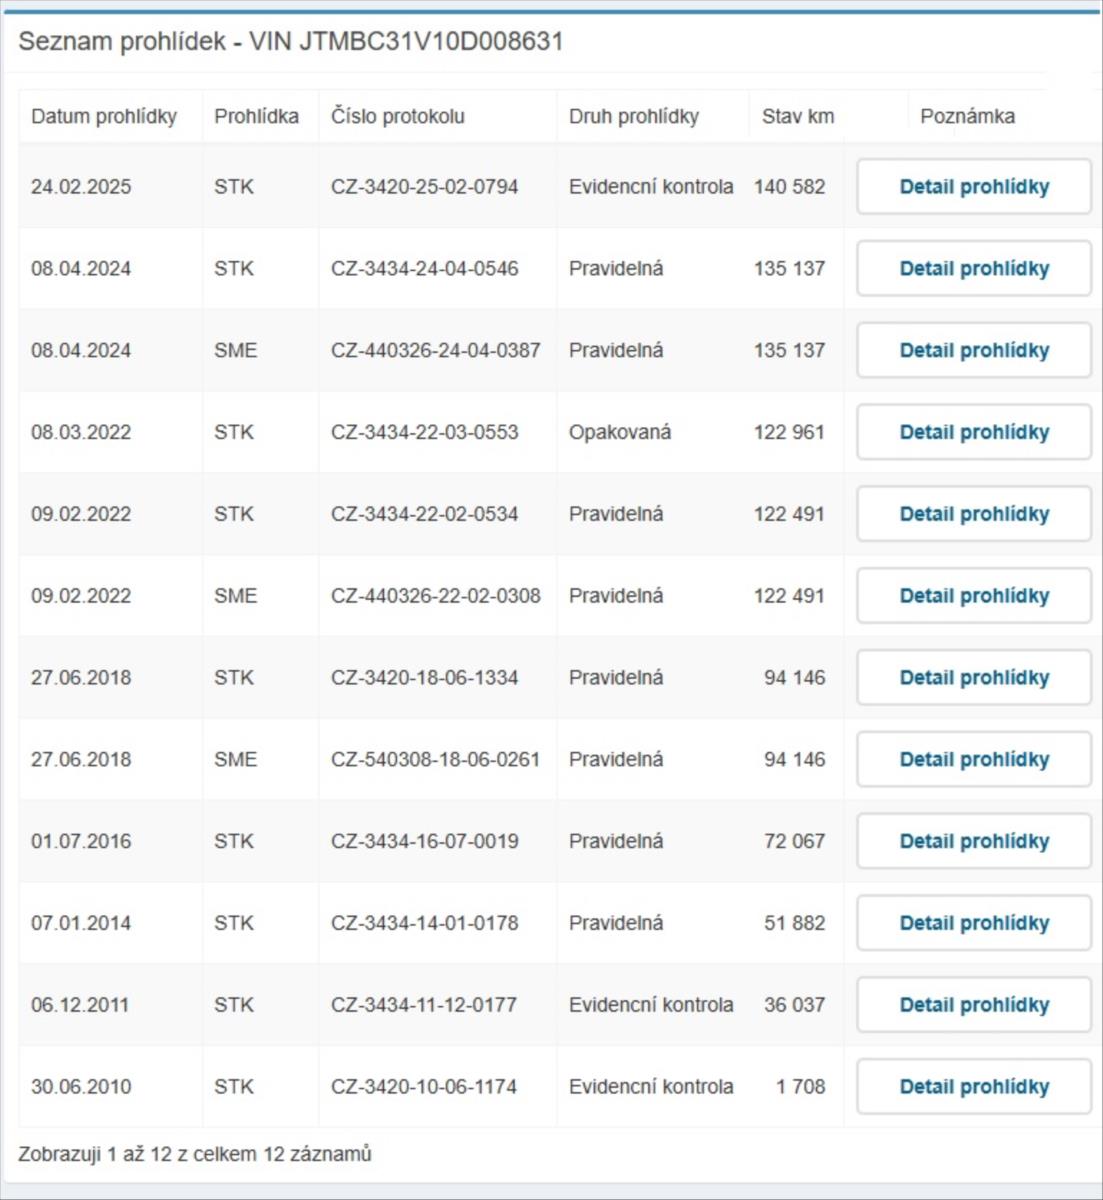Open Detail prohlídky for 01.07.2016 inspection

(974, 842)
